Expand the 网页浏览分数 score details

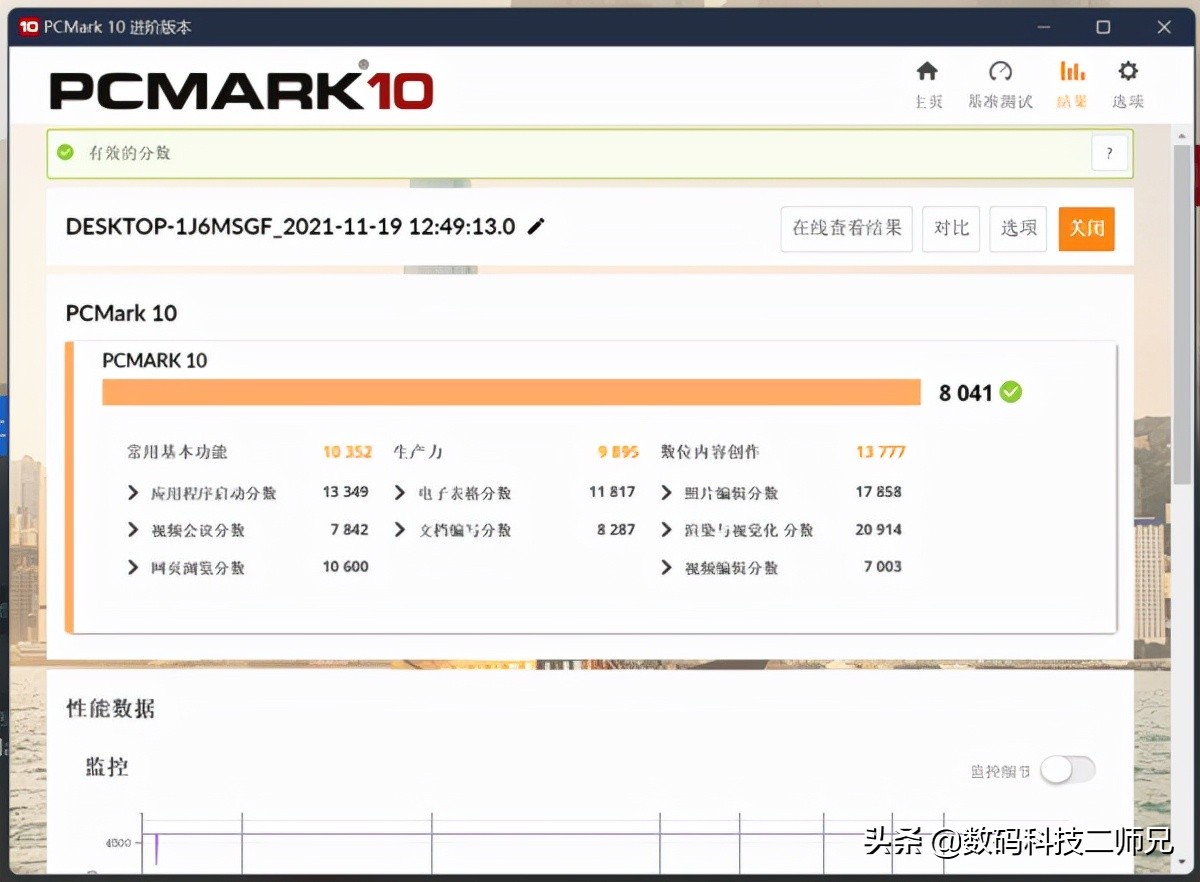click(133, 567)
